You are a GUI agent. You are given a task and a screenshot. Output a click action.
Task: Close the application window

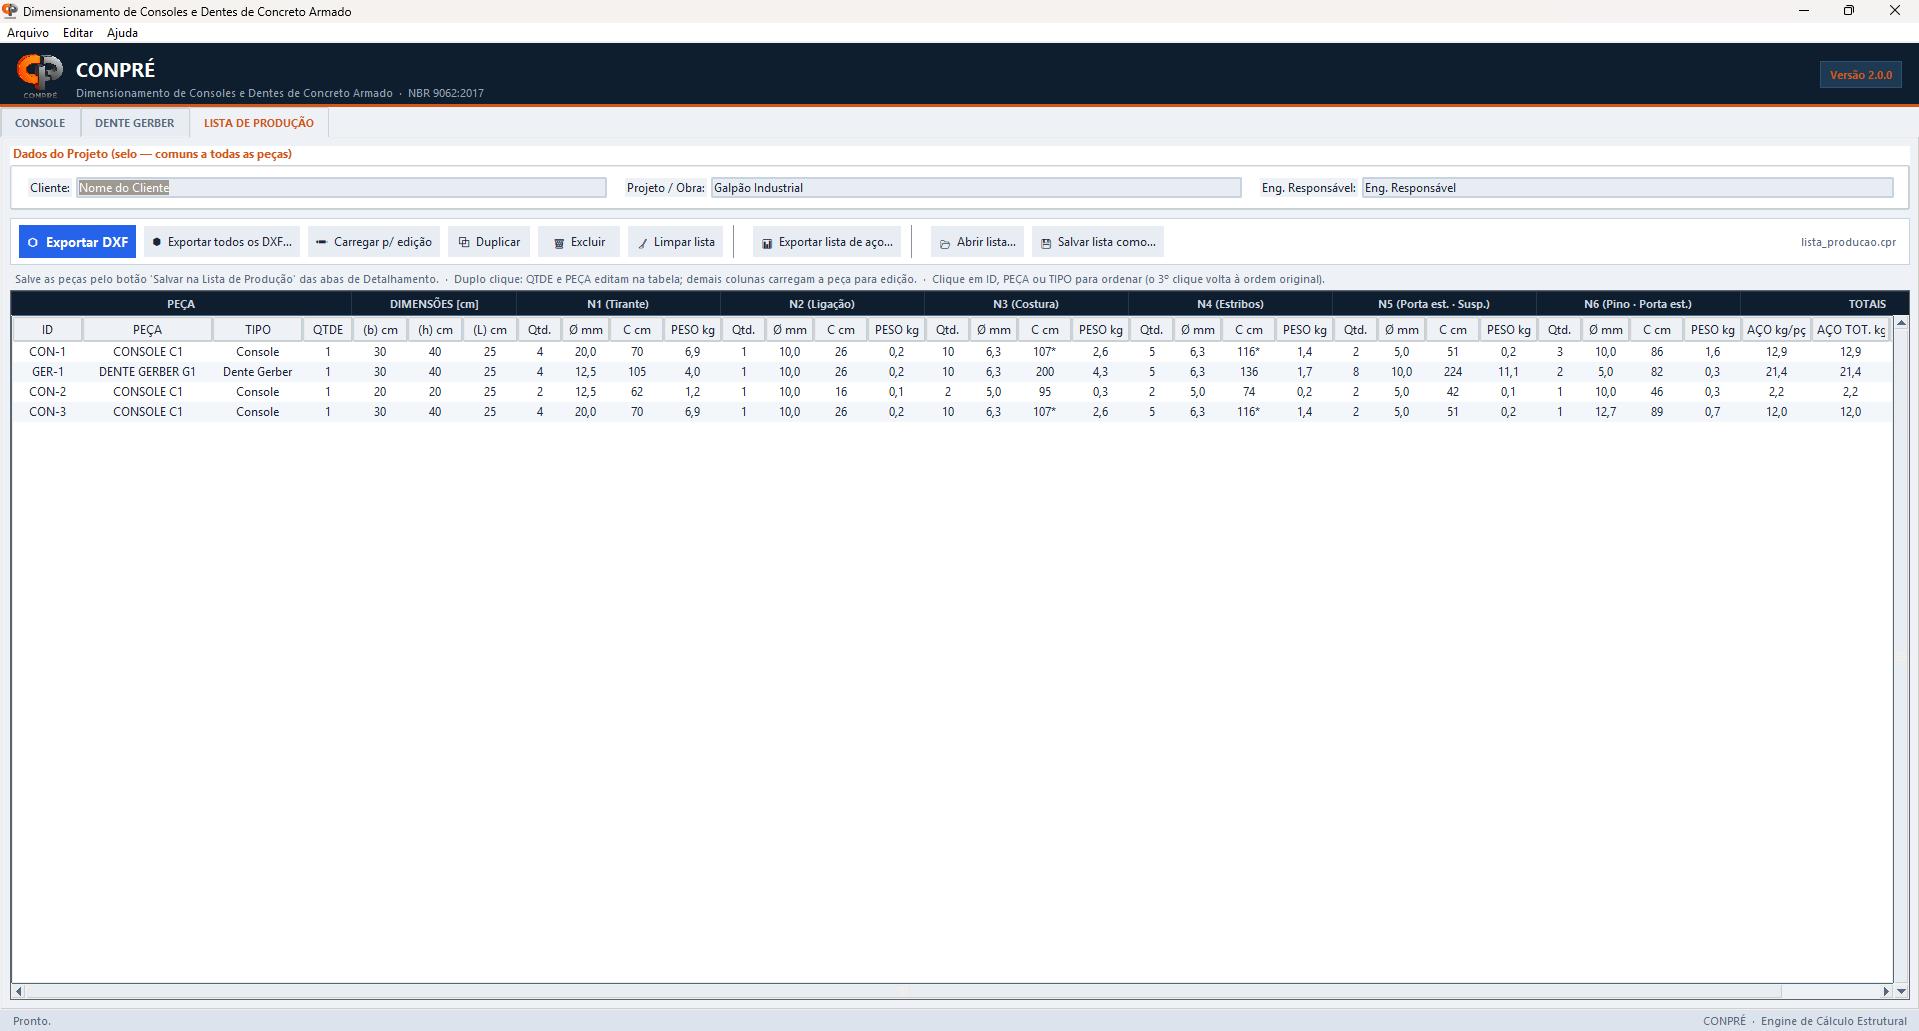click(1895, 11)
